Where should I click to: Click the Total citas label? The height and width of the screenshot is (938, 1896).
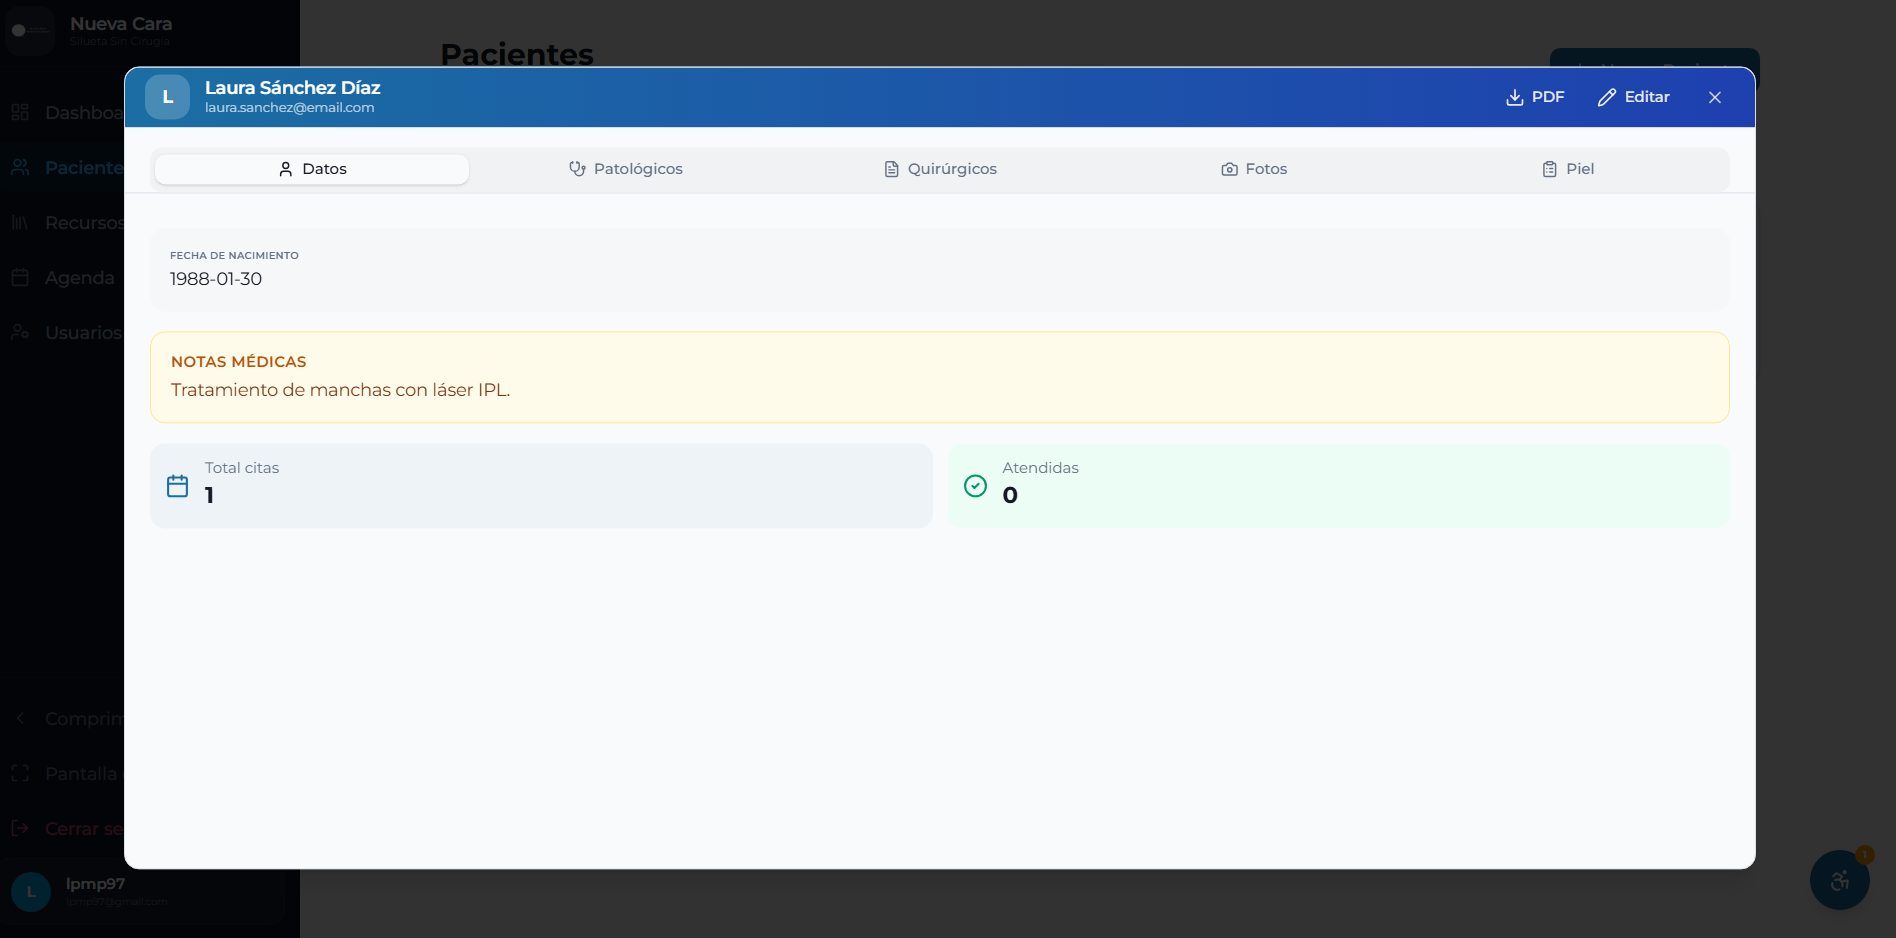[242, 468]
